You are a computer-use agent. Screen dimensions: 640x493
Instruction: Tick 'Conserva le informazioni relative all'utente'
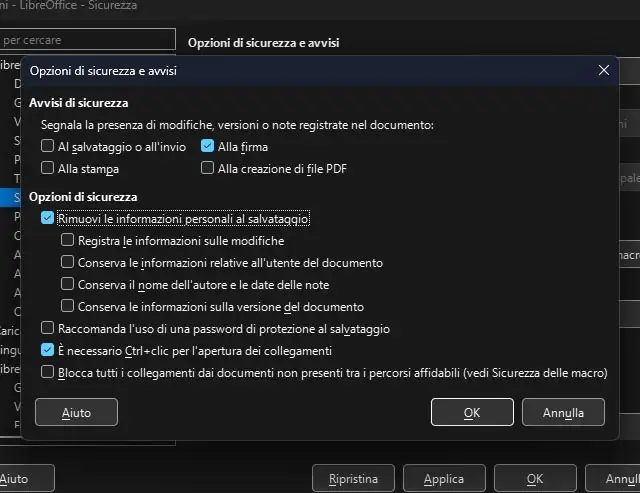click(68, 263)
